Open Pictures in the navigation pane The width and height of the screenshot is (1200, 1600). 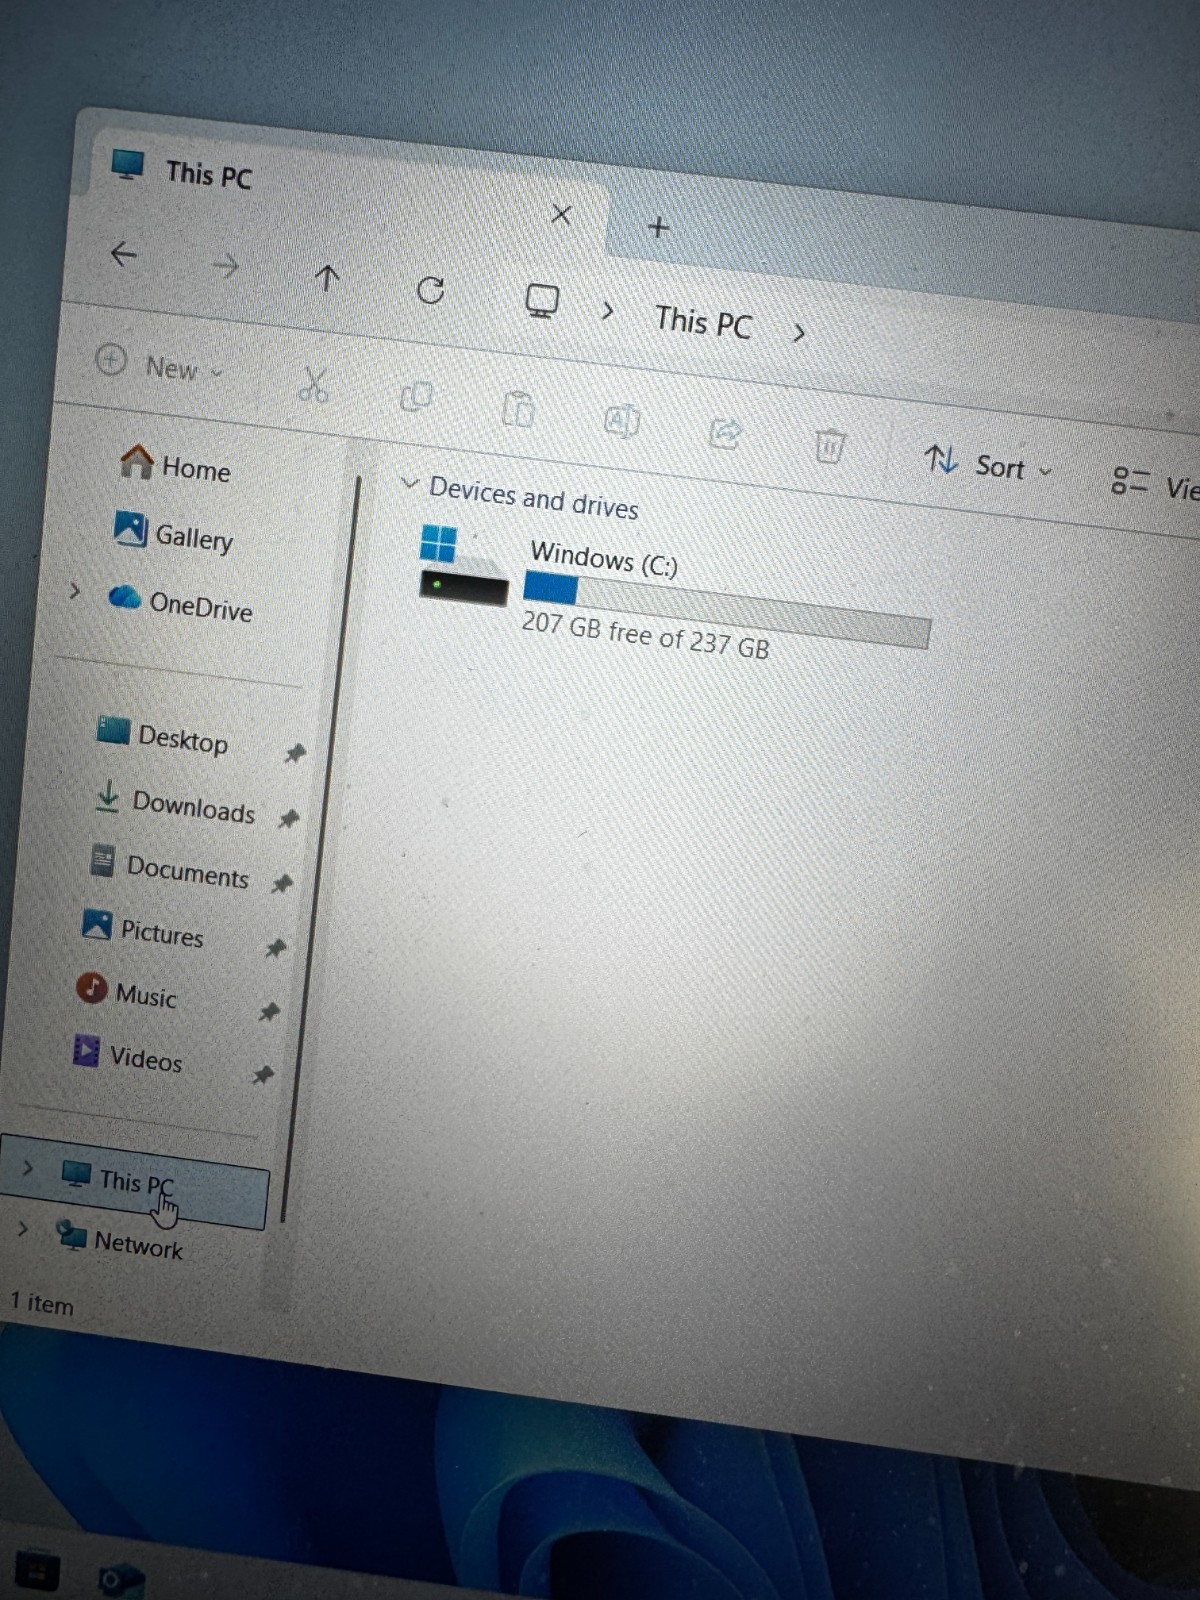143,929
